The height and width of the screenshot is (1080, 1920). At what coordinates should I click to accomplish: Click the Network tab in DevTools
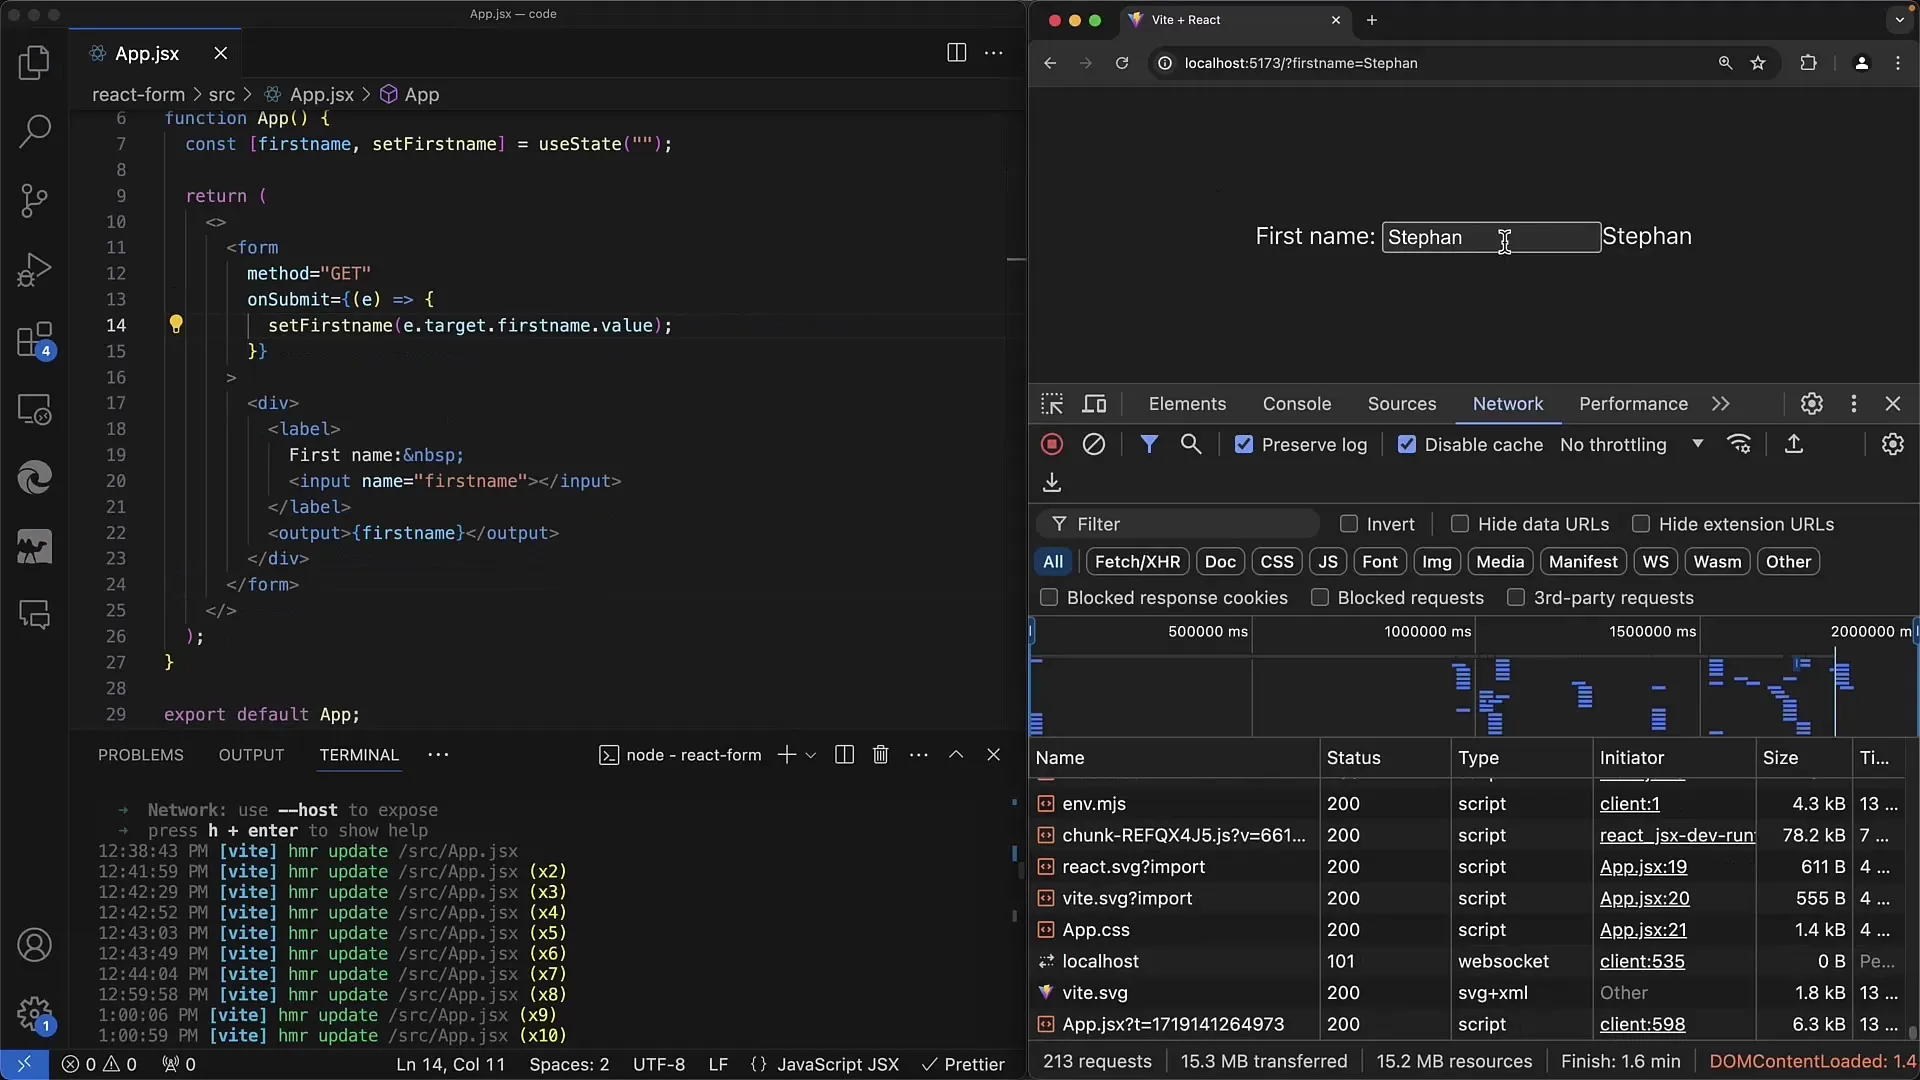click(x=1507, y=404)
